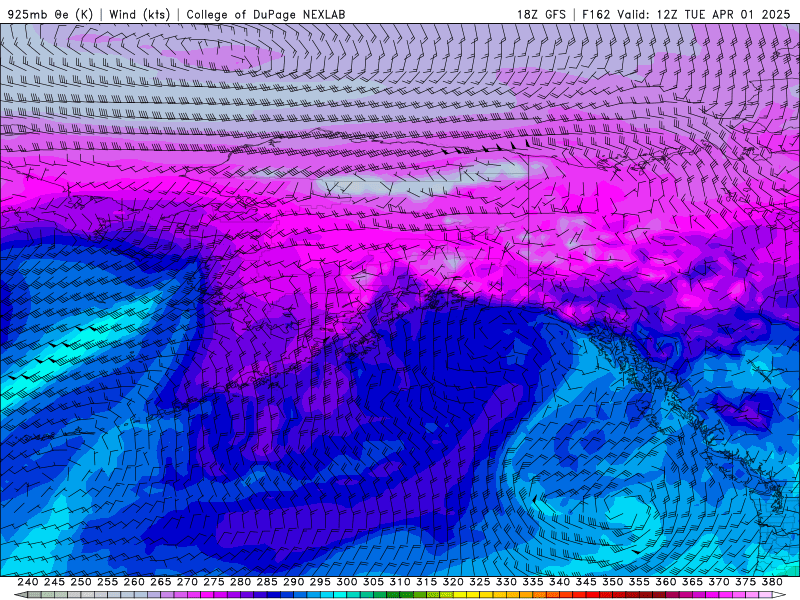Click 'F162 Valid: 12Z TUE APR 01 2025'

tap(686, 14)
